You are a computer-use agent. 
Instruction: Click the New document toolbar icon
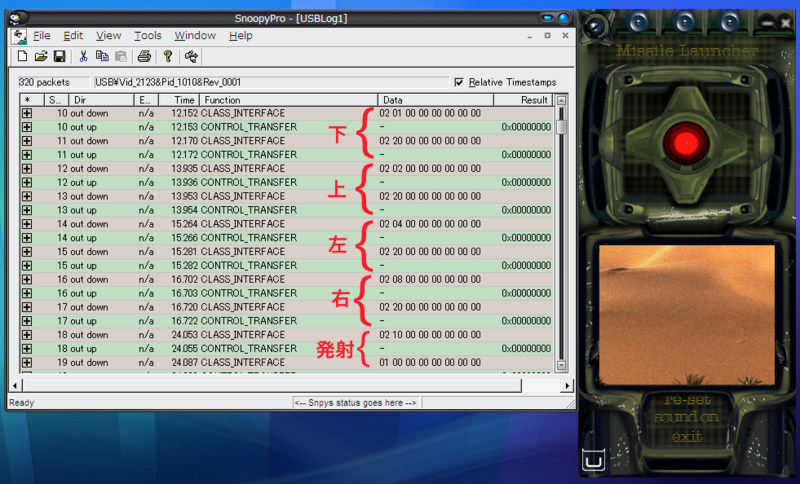tap(22, 56)
